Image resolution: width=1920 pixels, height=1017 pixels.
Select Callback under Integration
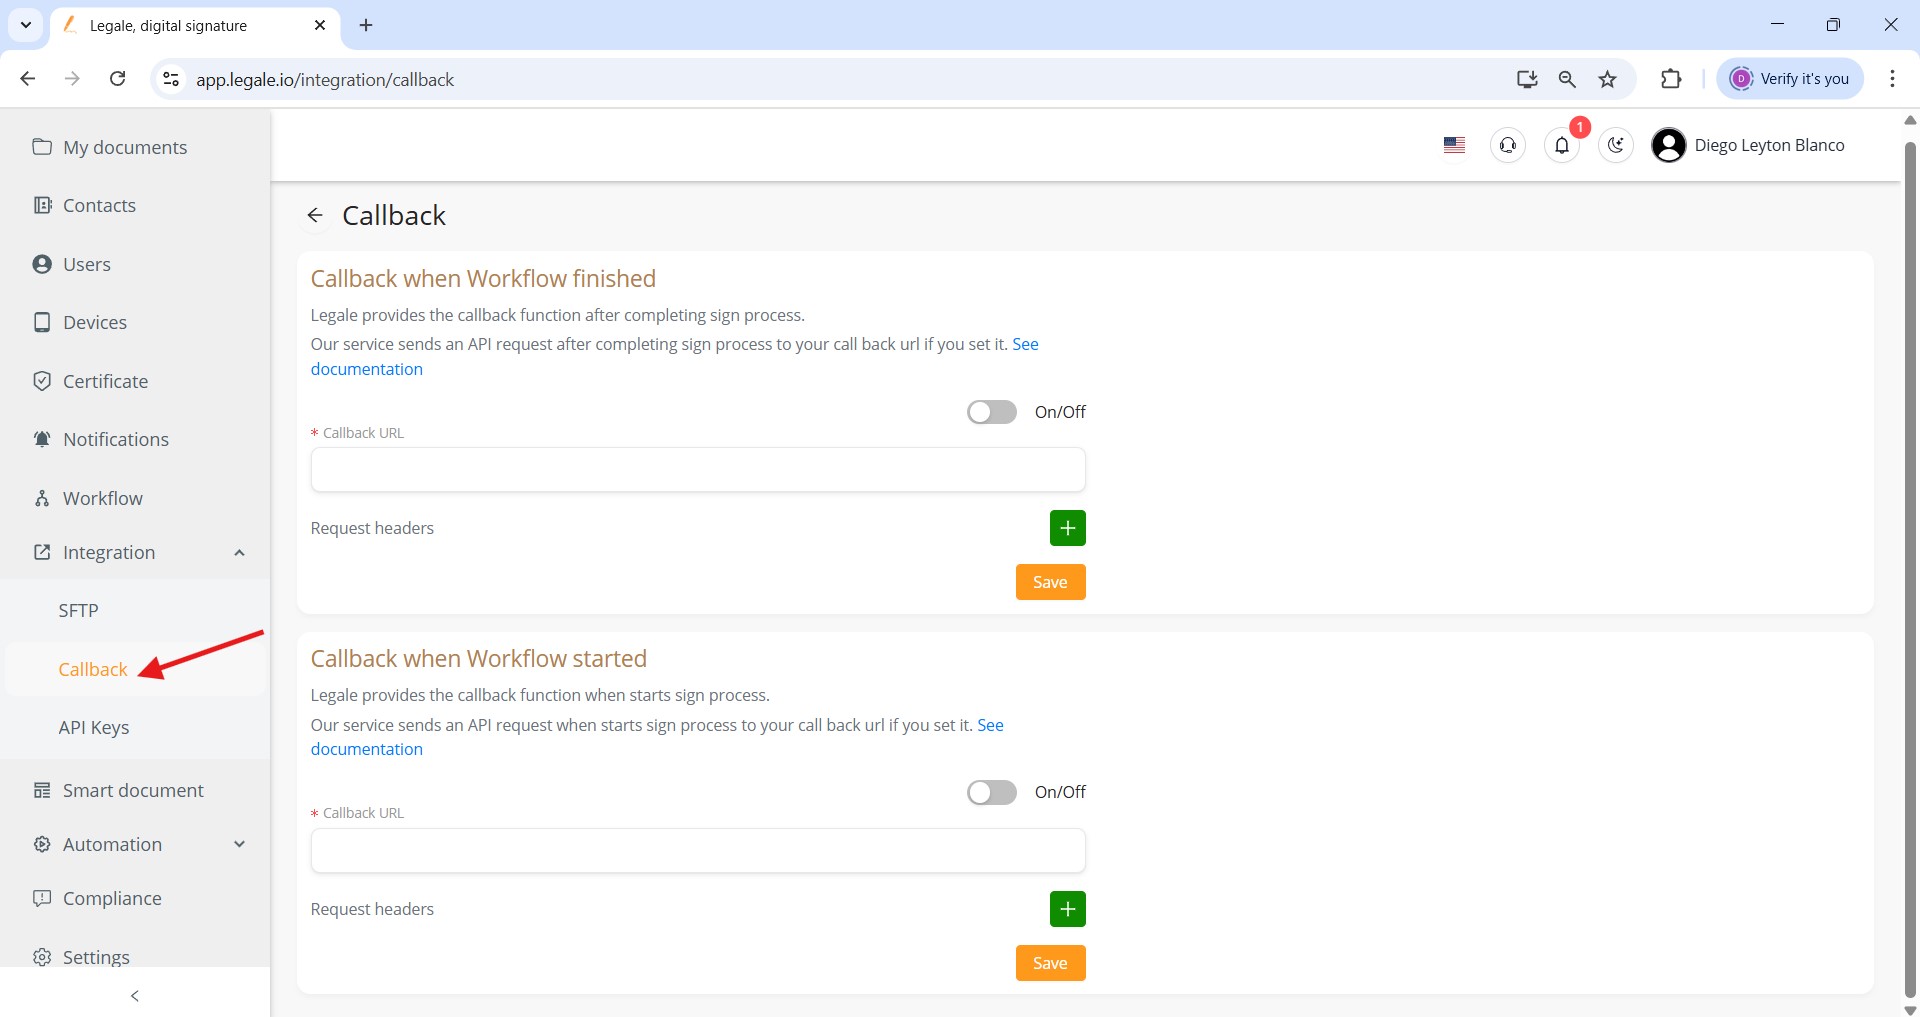[x=93, y=669]
